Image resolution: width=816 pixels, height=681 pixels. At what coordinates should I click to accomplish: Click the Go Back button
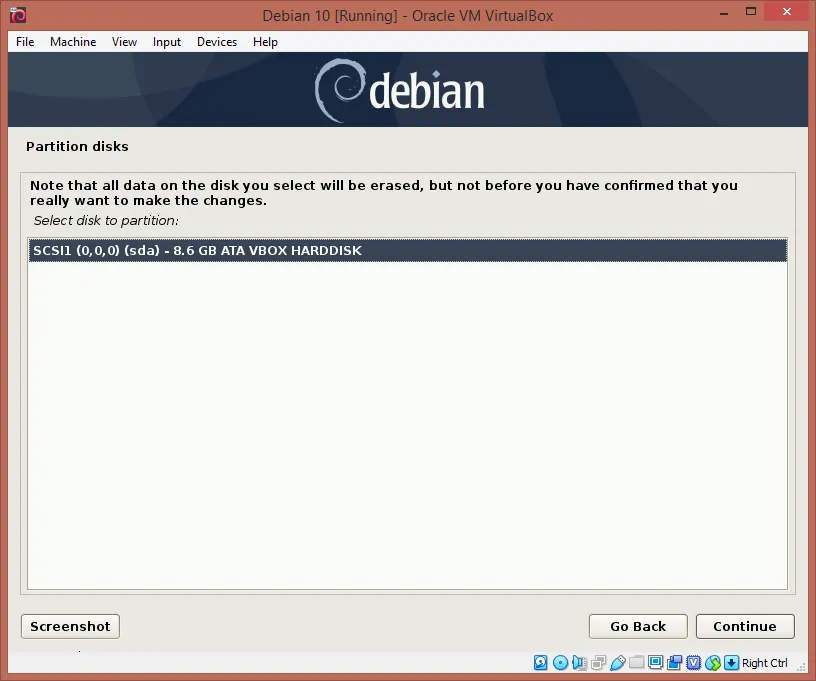tap(638, 626)
